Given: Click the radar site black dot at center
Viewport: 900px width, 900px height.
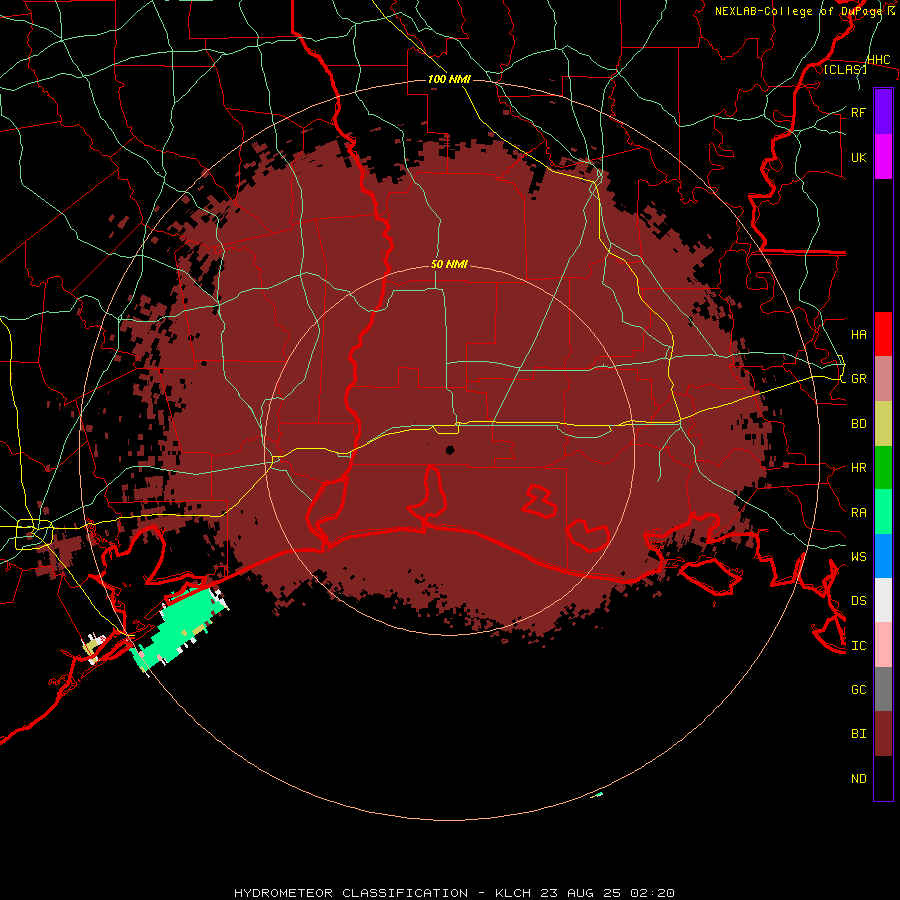Looking at the screenshot, I should coord(450,450).
